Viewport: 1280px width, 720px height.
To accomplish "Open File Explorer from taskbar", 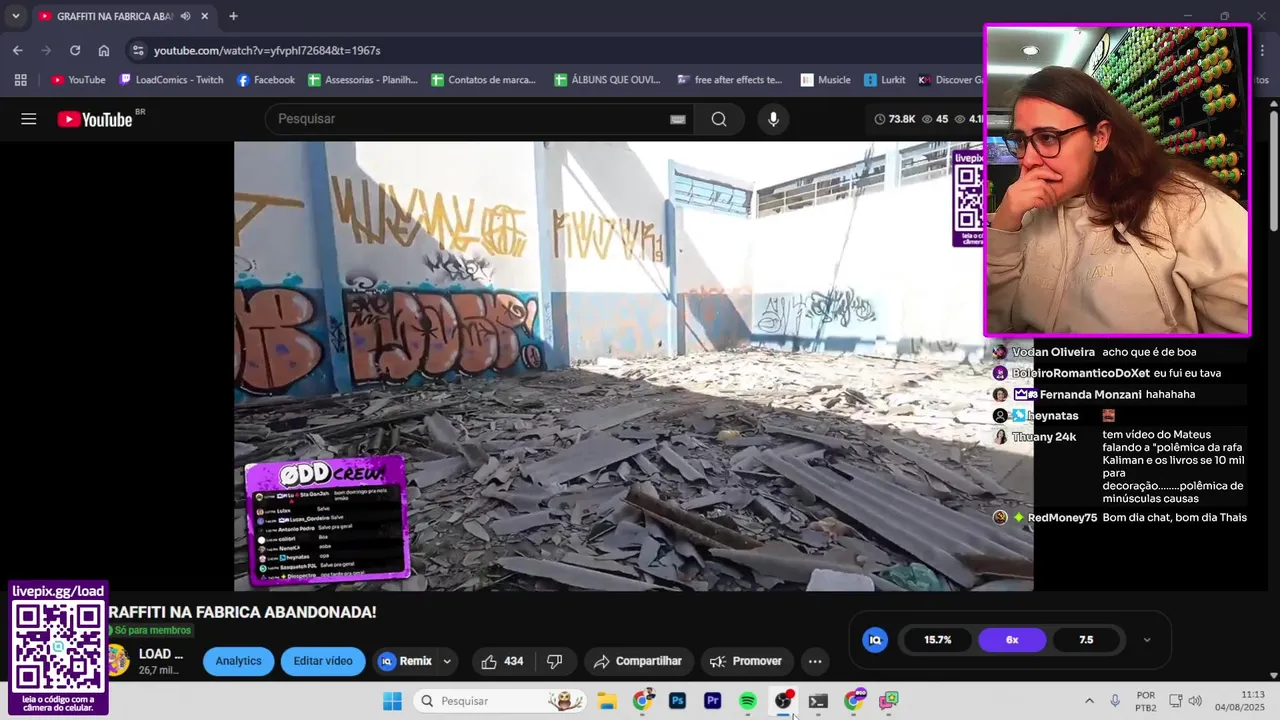I will coord(607,701).
